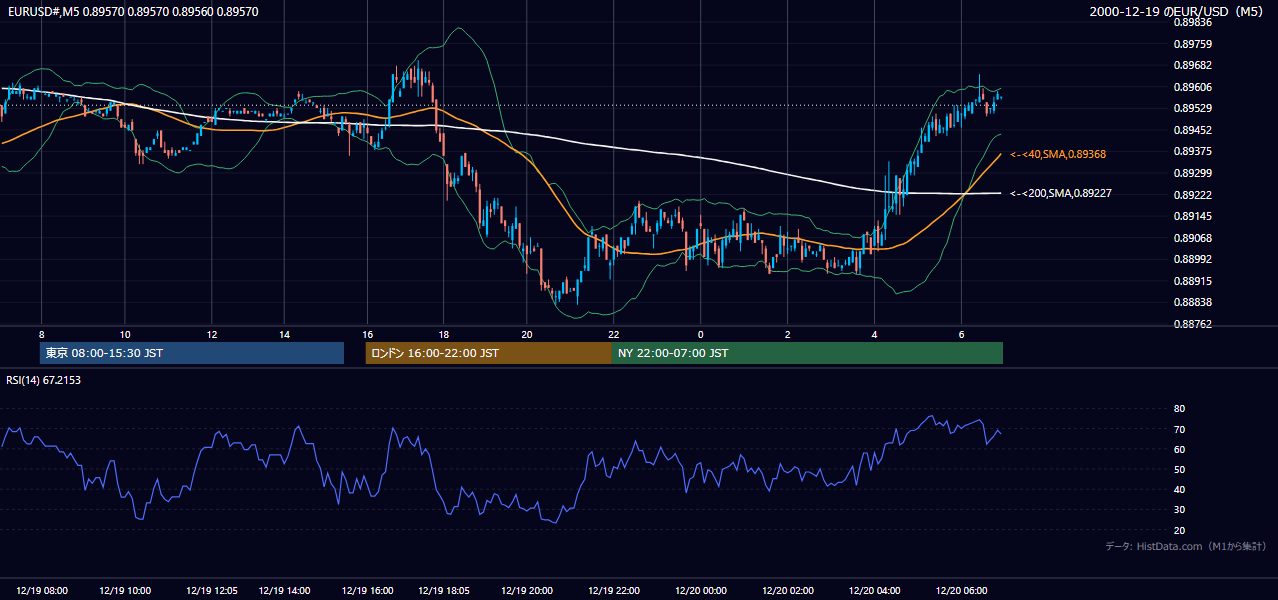This screenshot has height=600, width=1278.
Task: Click RSI scale label 30
Action: click(x=1179, y=510)
